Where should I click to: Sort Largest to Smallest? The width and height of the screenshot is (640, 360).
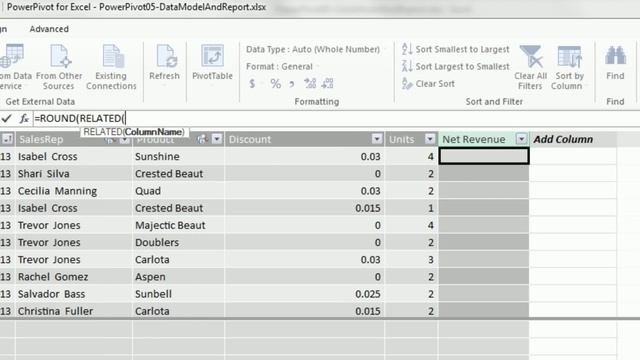pyautogui.click(x=456, y=66)
